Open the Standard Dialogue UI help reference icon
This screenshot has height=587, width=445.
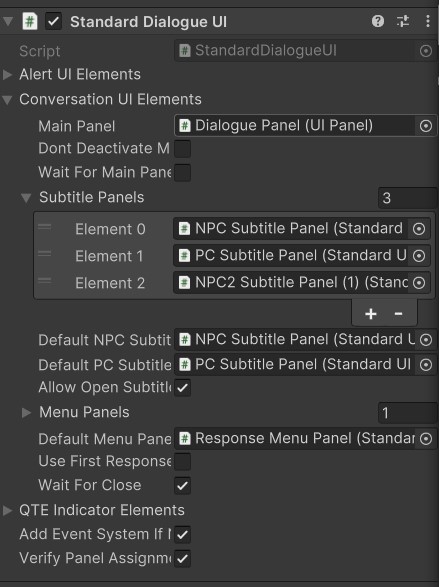click(x=378, y=21)
